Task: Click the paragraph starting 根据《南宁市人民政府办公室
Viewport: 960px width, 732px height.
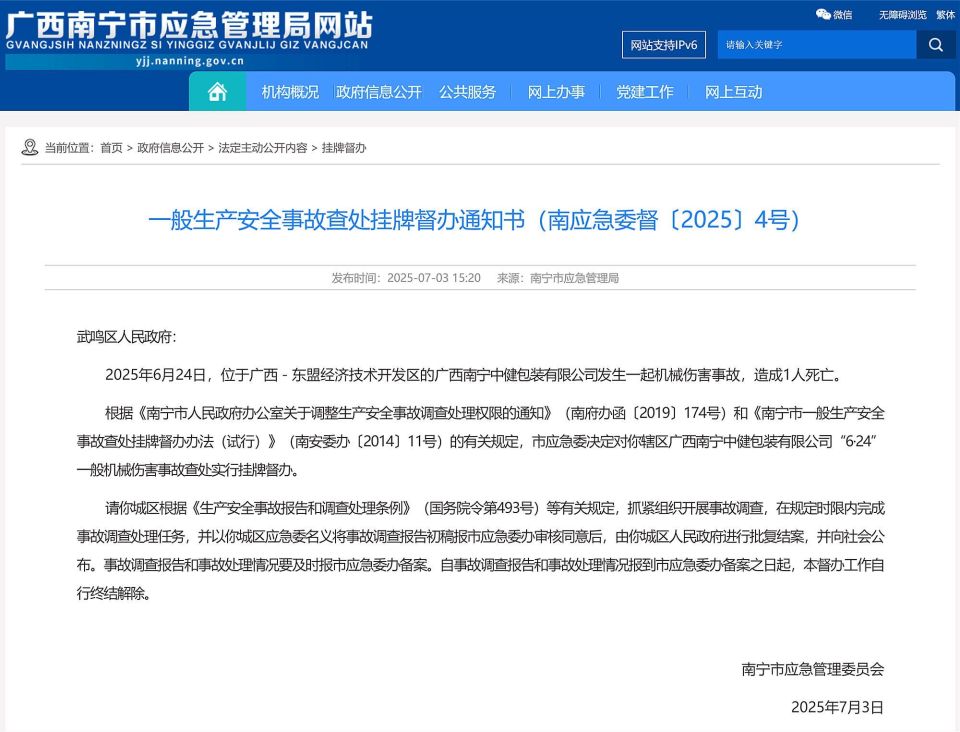Action: (x=481, y=441)
